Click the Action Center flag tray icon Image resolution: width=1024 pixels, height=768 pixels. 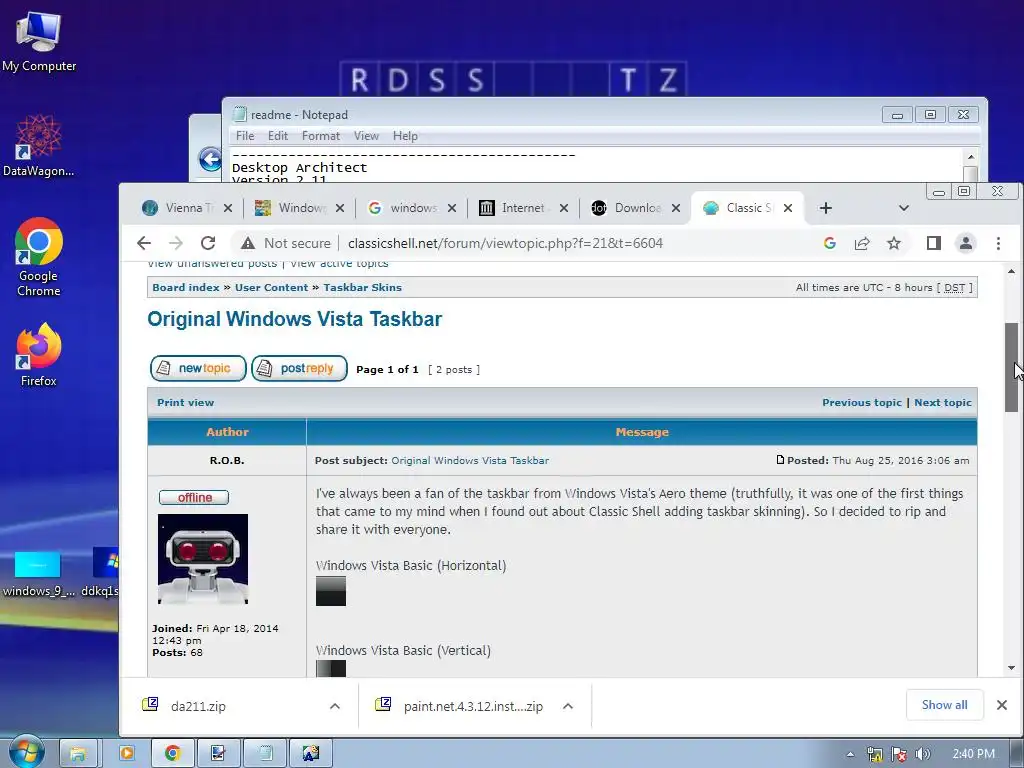click(x=899, y=754)
